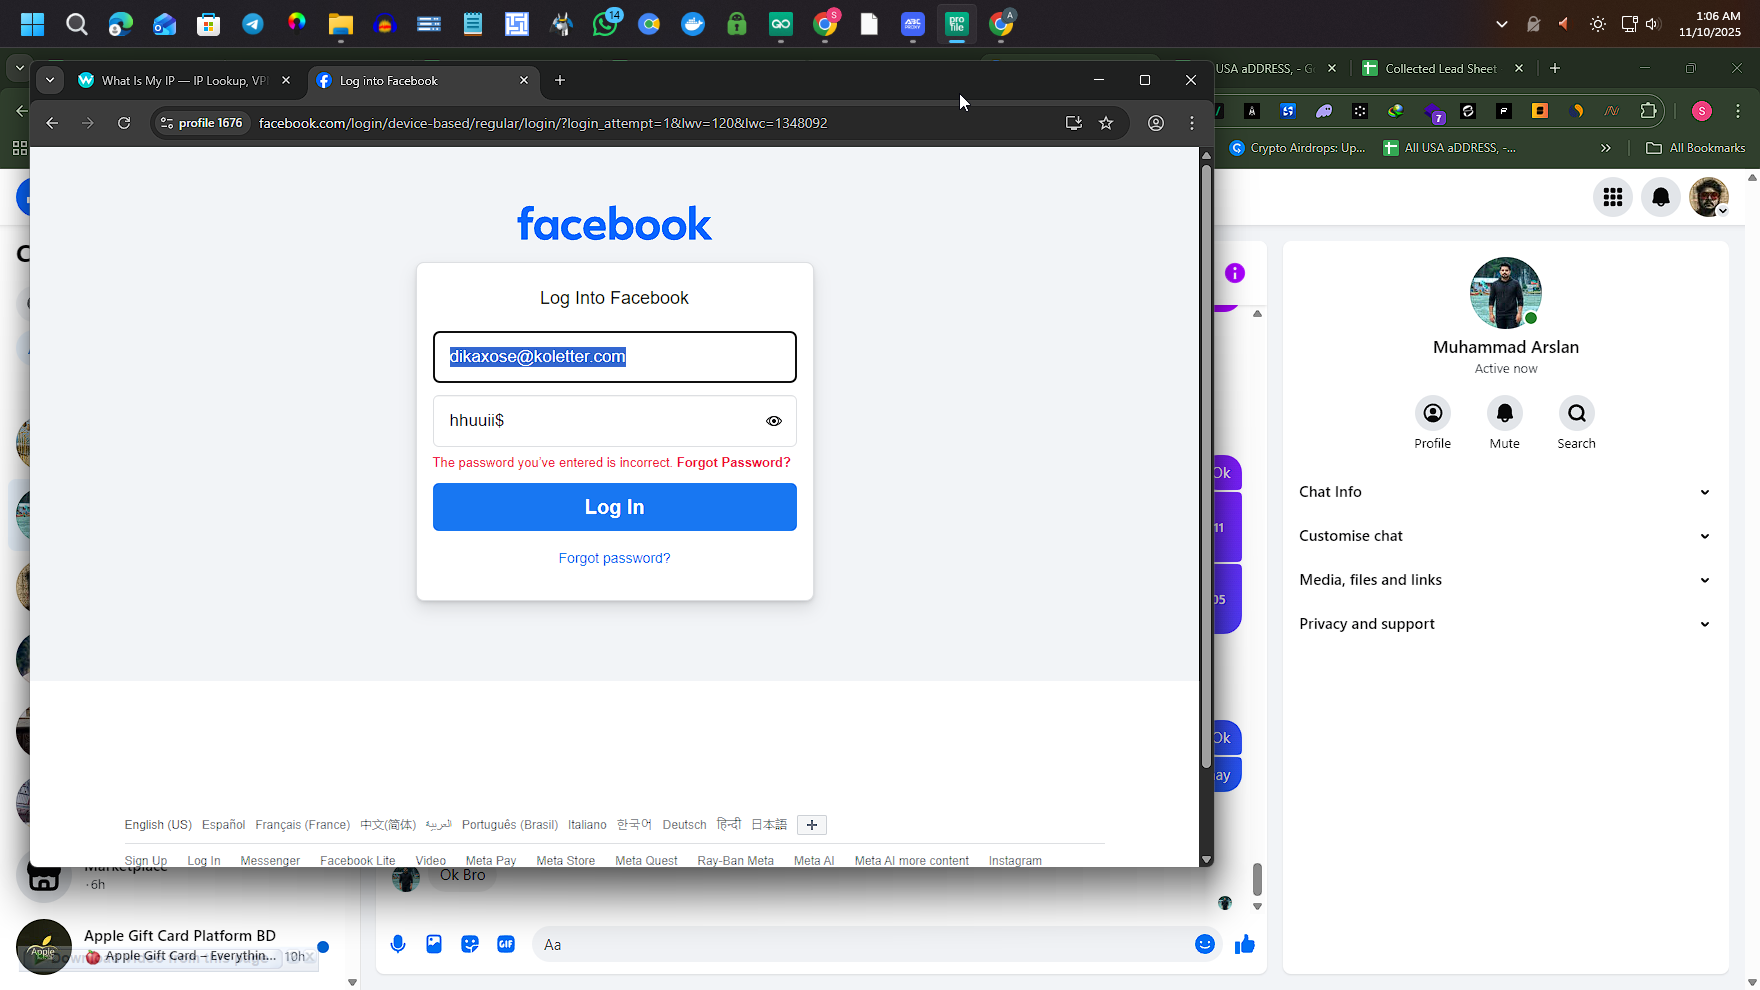Search in conversation with magnifier icon
The height and width of the screenshot is (990, 1760).
click(1577, 413)
